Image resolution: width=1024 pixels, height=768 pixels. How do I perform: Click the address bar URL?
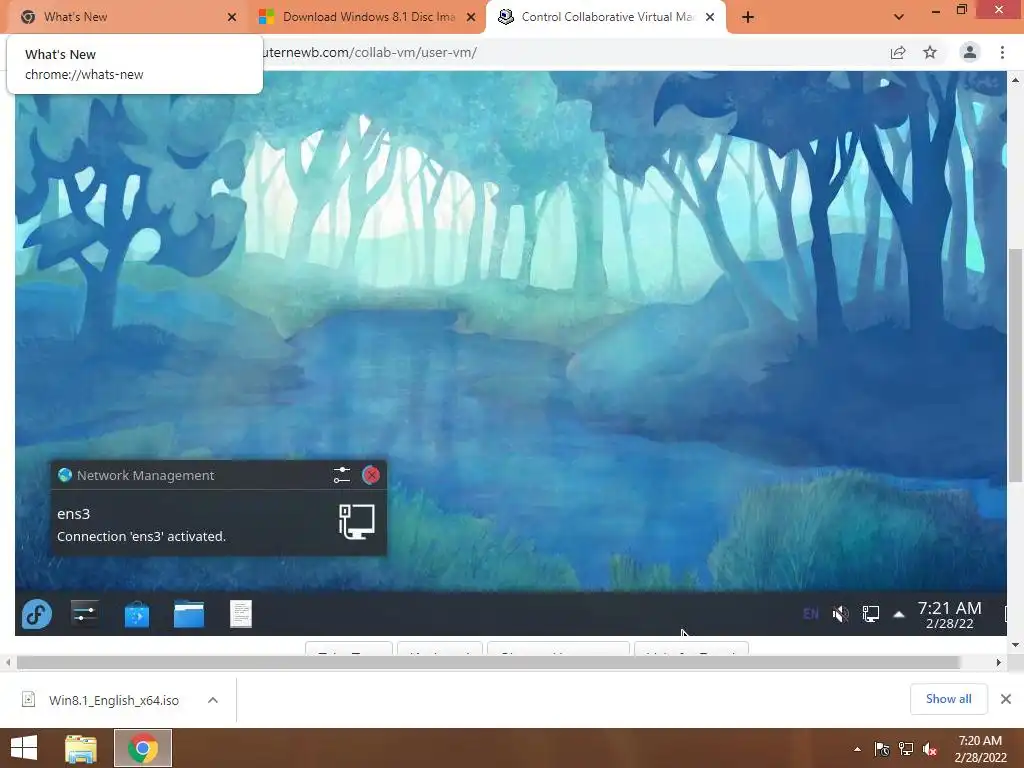370,52
